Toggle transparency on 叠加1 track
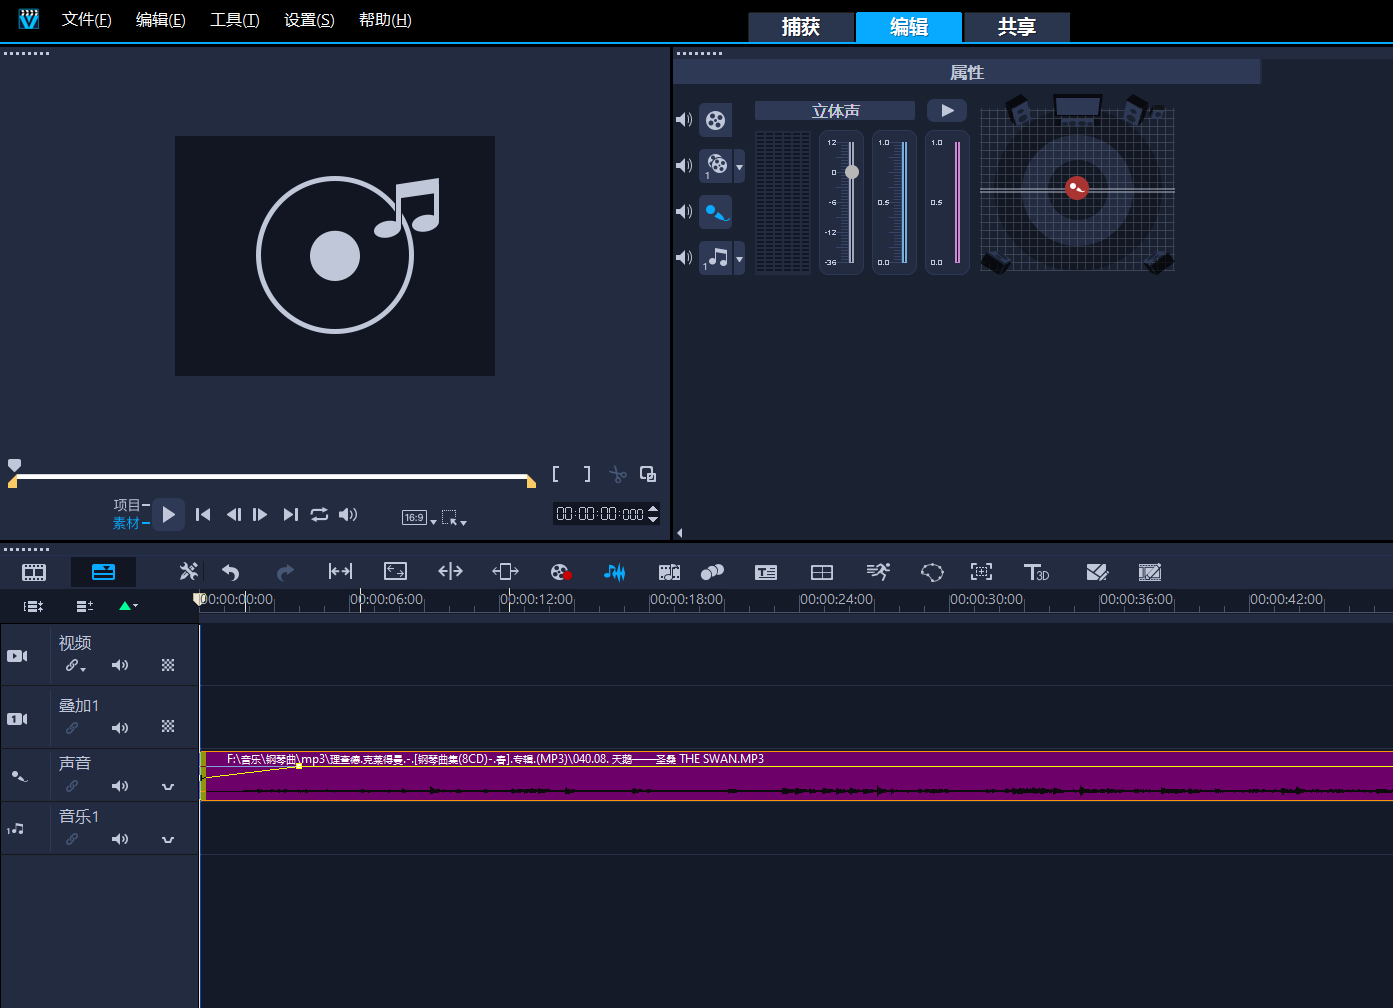This screenshot has width=1393, height=1008. [168, 727]
